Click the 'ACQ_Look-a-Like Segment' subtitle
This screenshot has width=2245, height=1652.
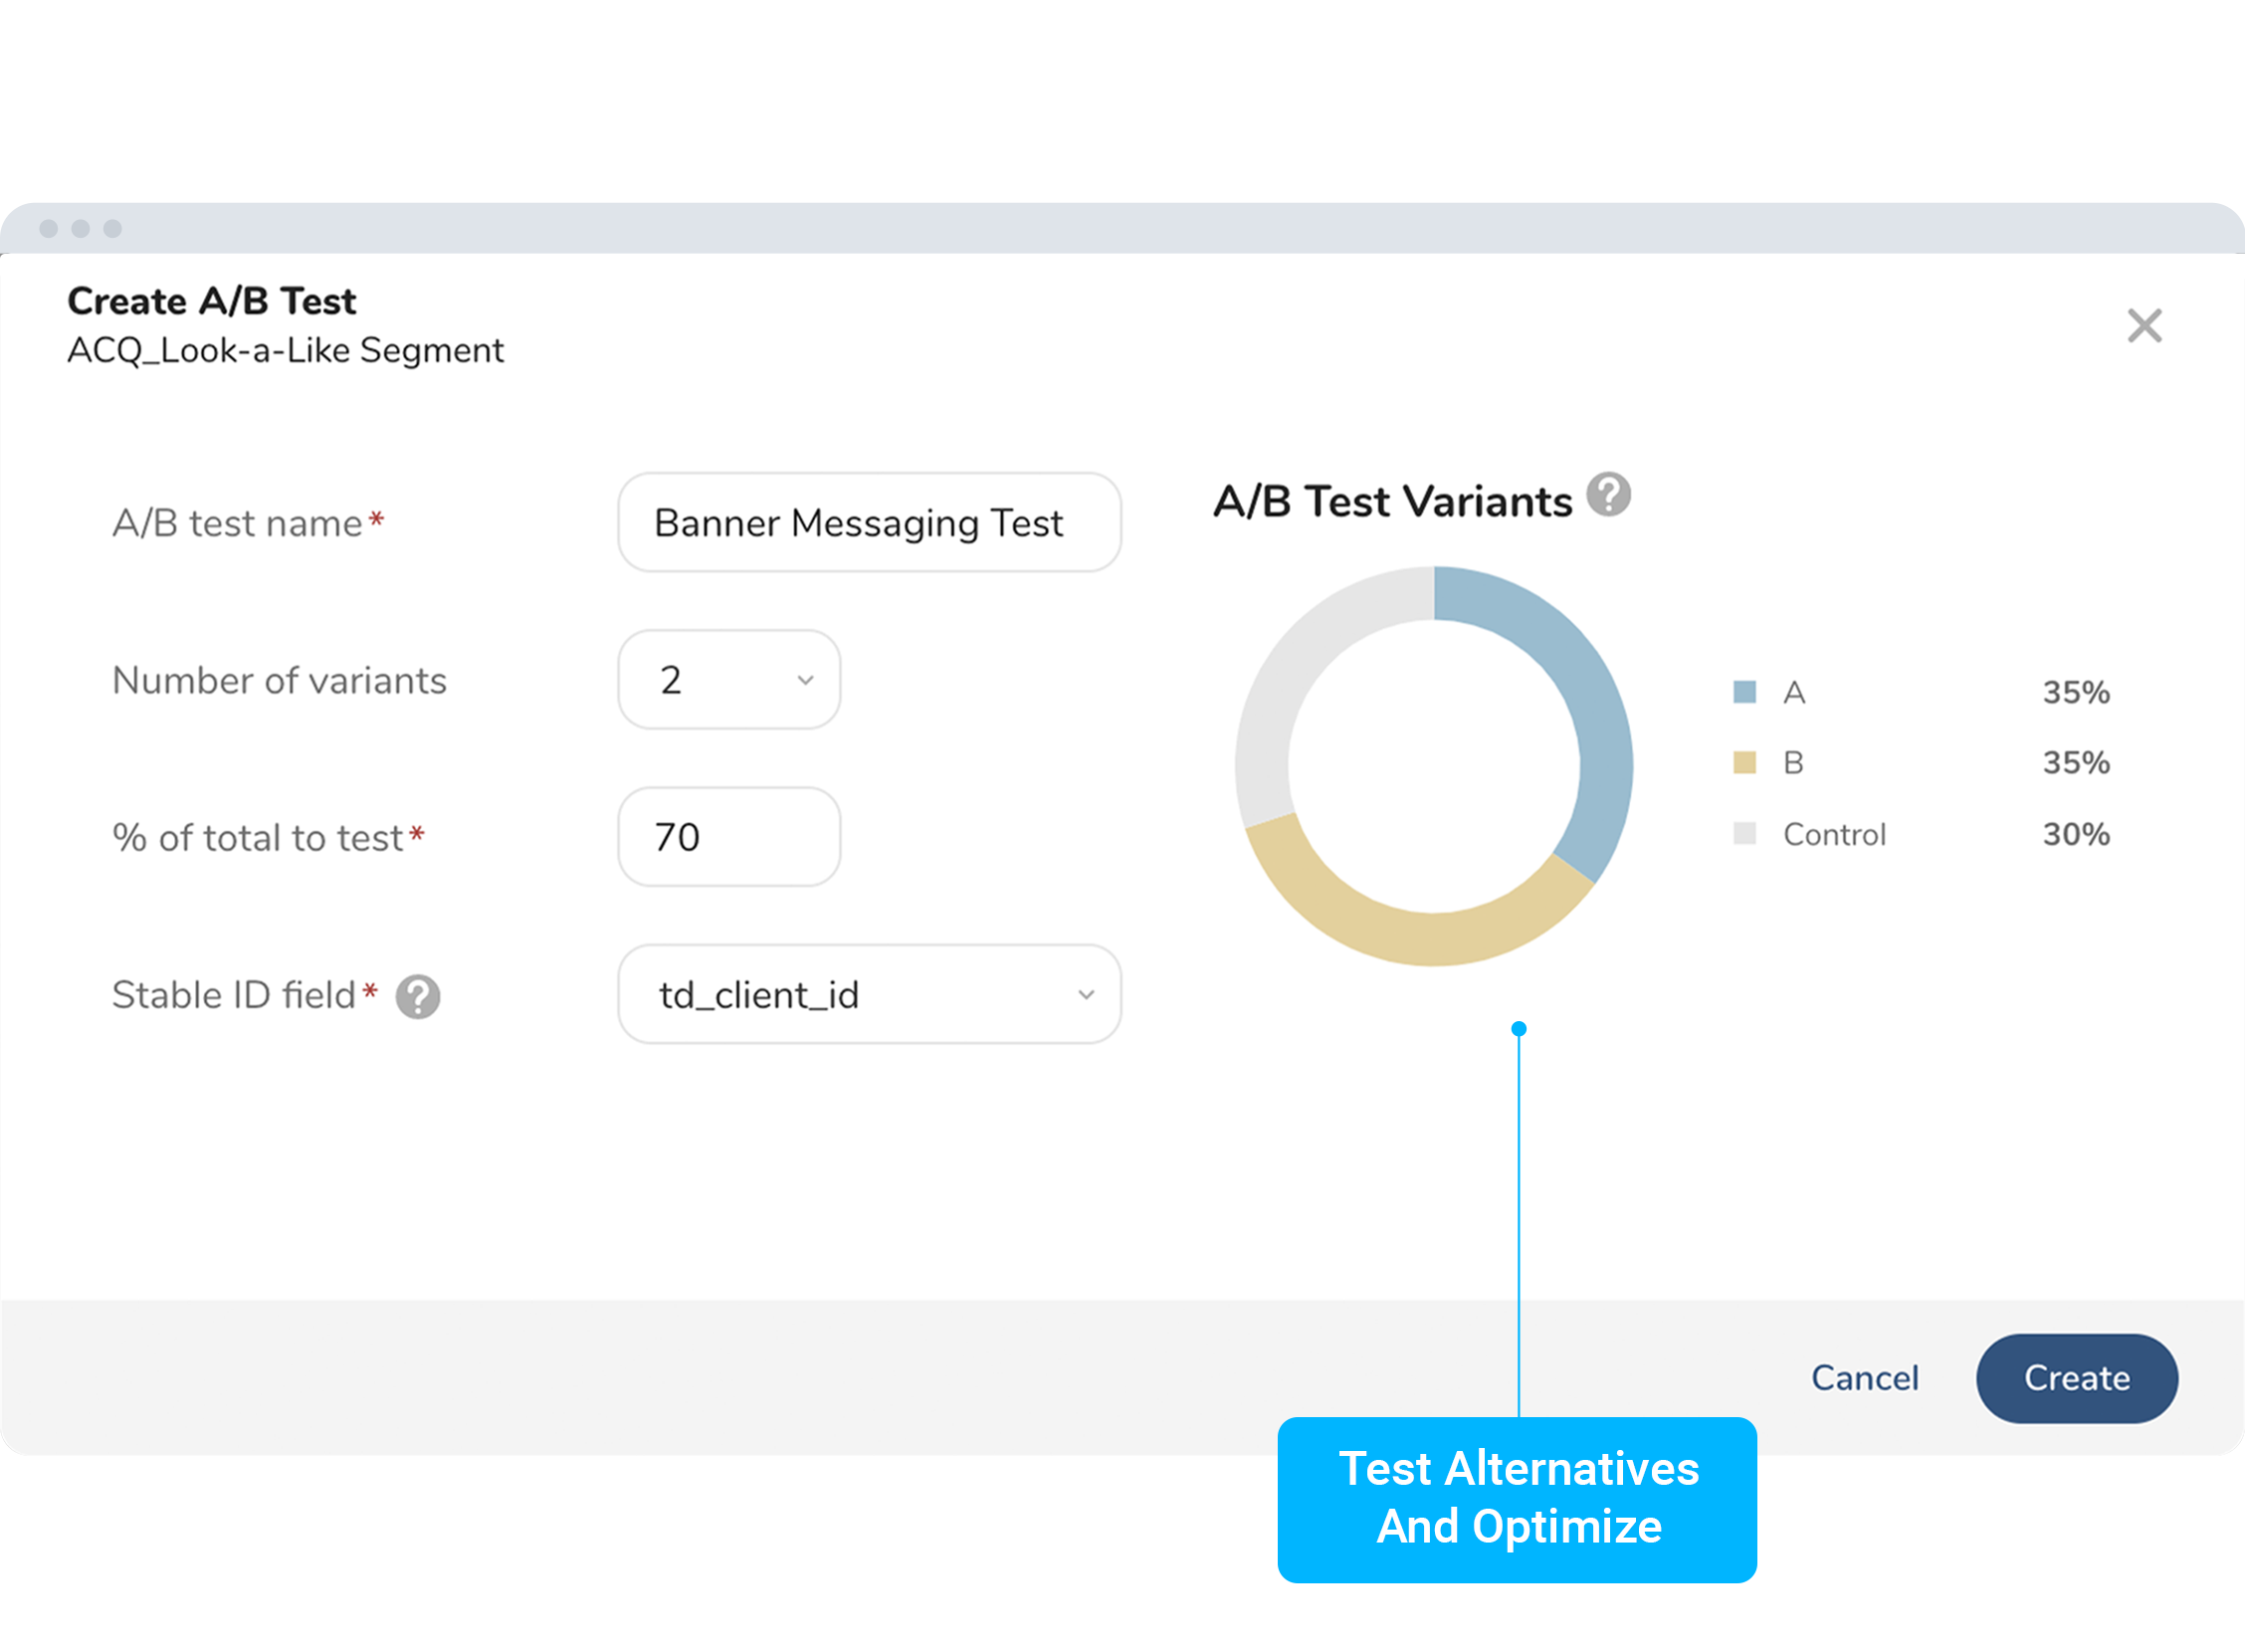[x=285, y=350]
